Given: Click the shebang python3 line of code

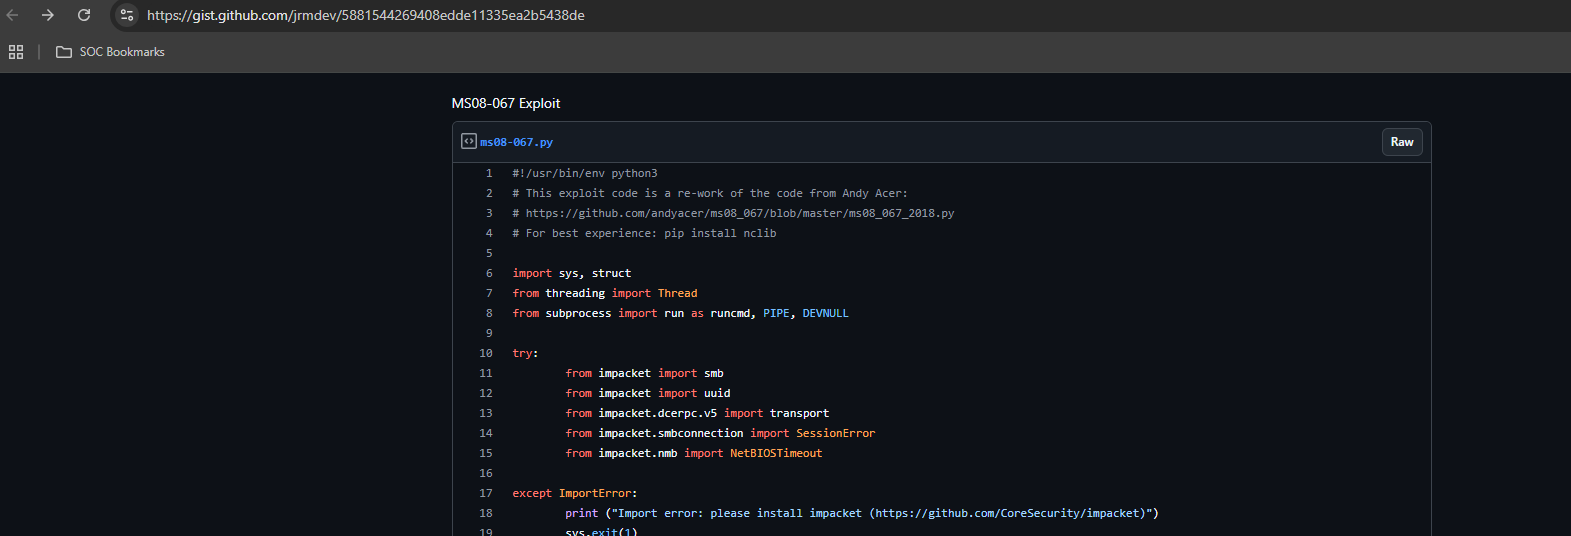Looking at the screenshot, I should pyautogui.click(x=585, y=173).
